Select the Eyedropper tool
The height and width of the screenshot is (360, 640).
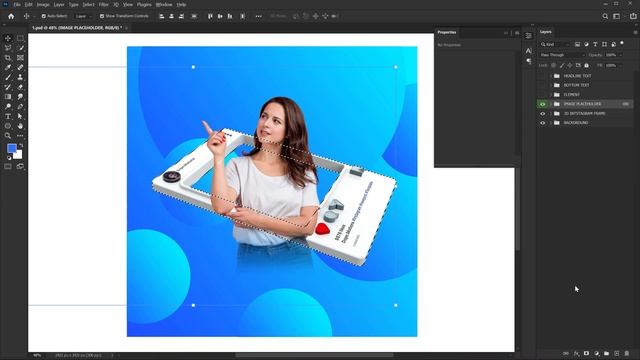tap(8, 67)
